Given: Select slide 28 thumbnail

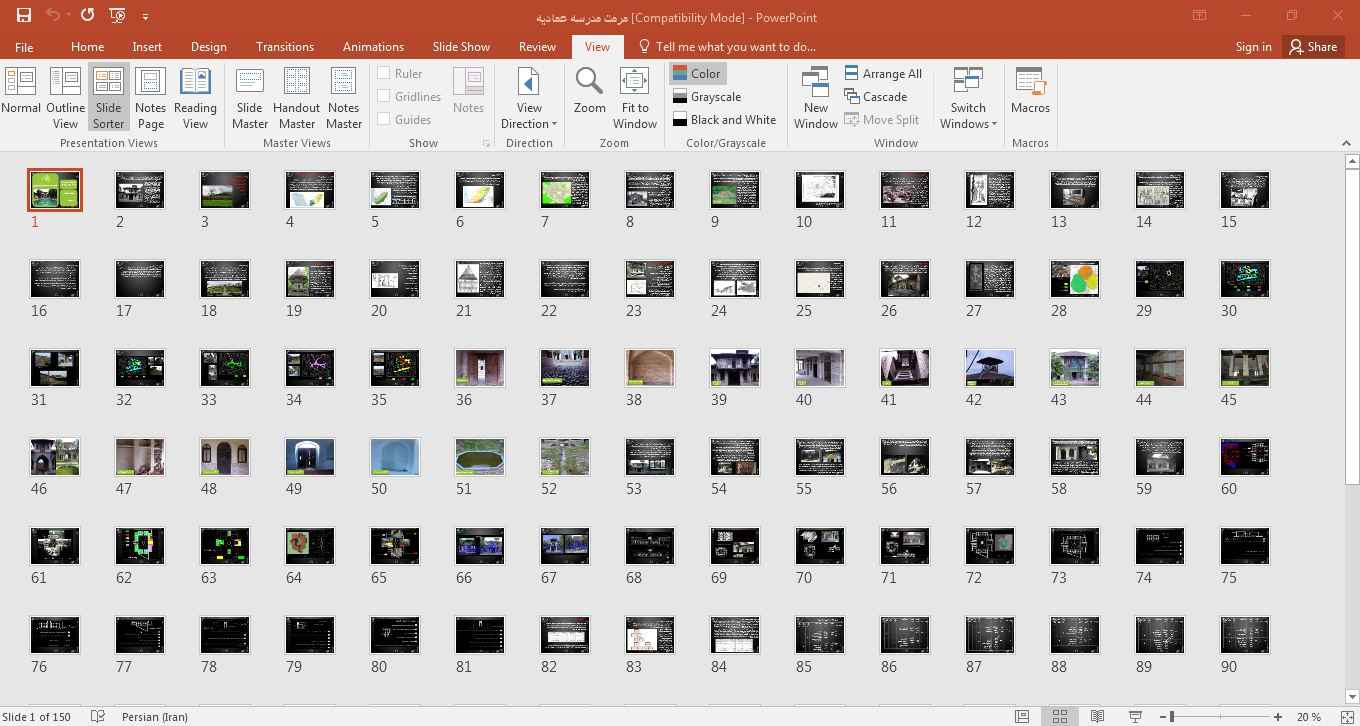Looking at the screenshot, I should [1074, 279].
